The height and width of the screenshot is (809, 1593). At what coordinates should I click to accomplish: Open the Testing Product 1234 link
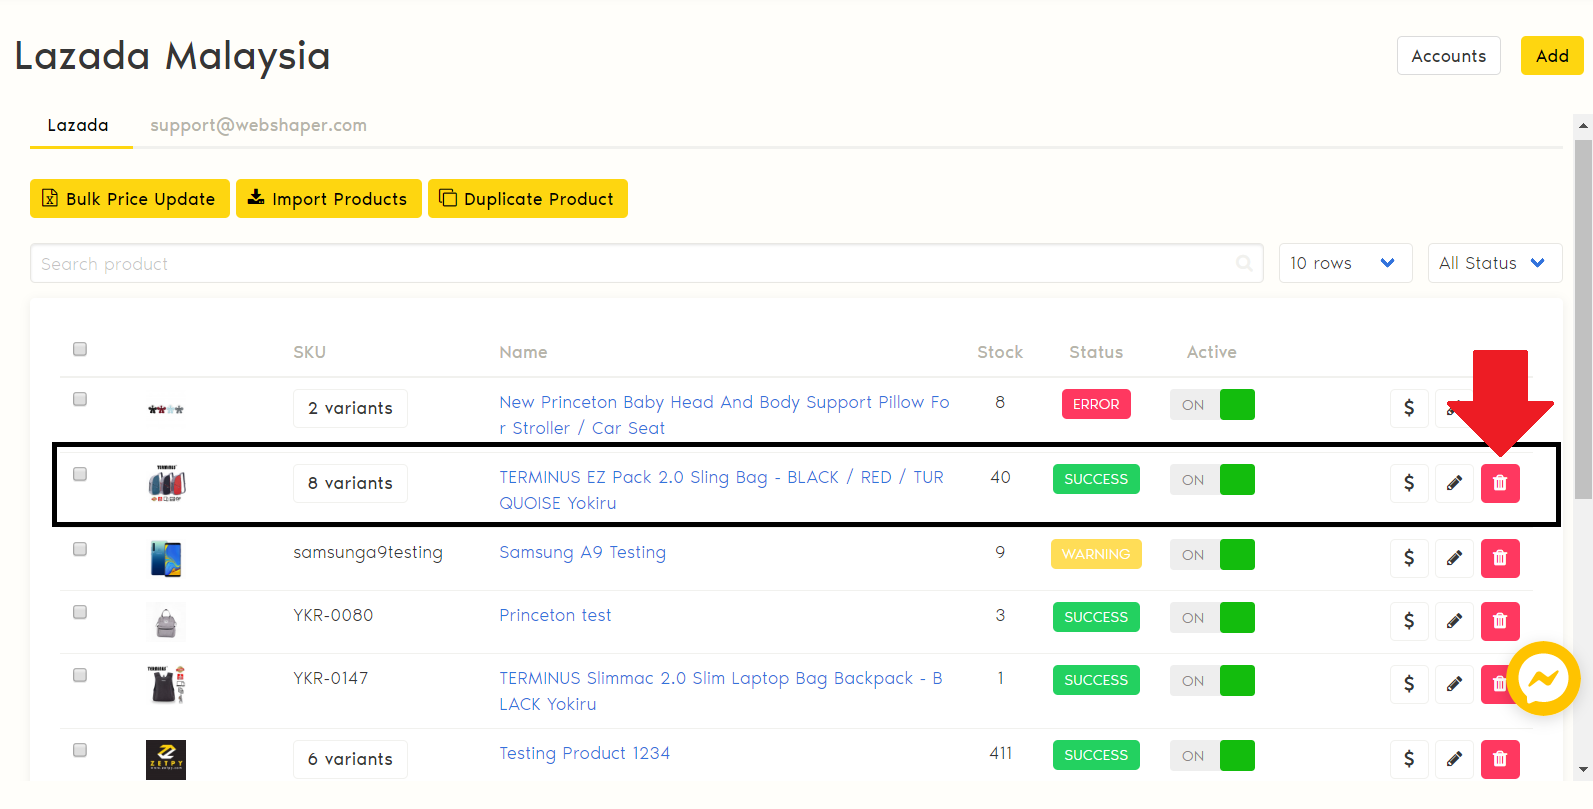click(x=584, y=753)
